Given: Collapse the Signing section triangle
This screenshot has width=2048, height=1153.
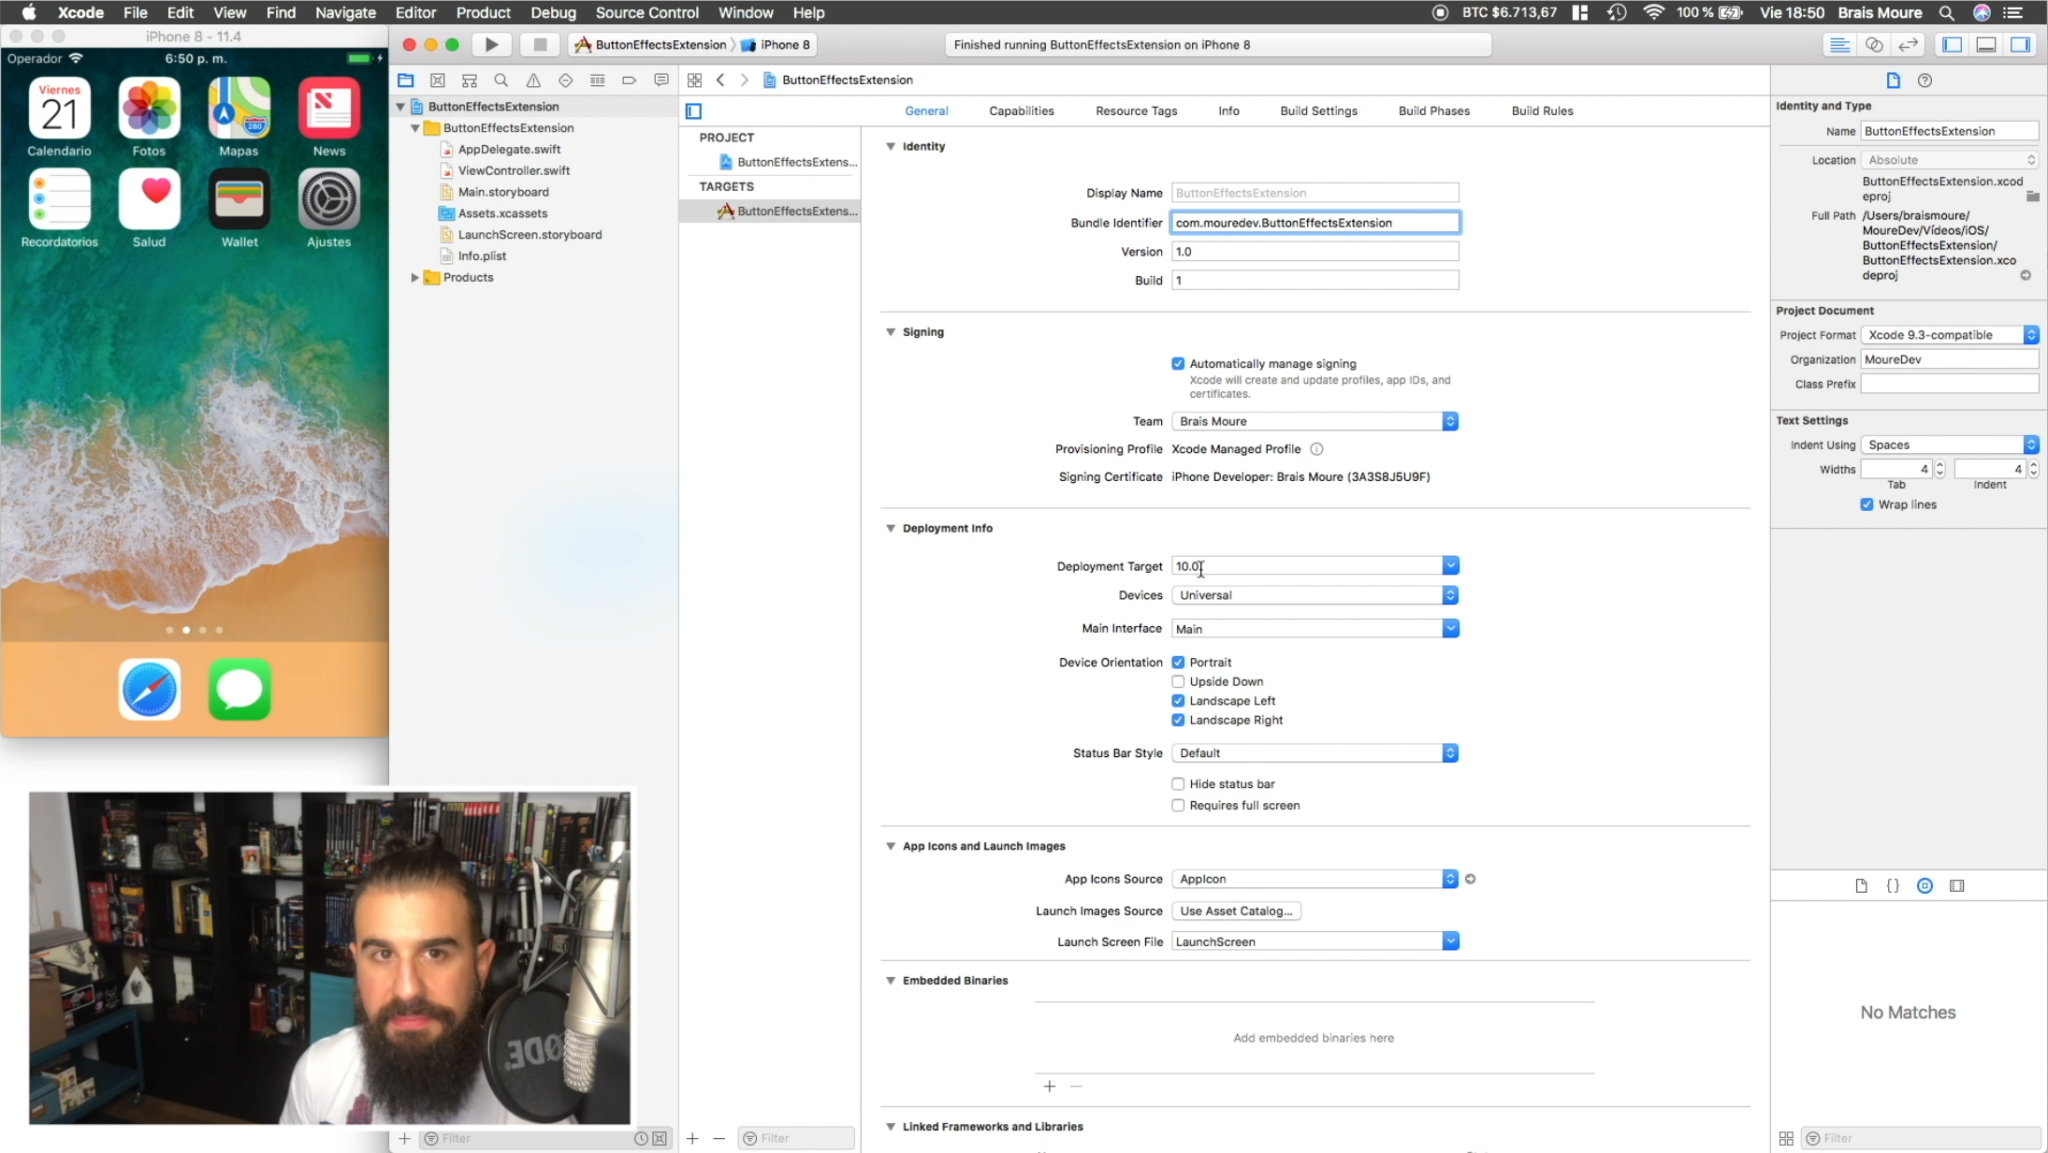Looking at the screenshot, I should tap(890, 332).
